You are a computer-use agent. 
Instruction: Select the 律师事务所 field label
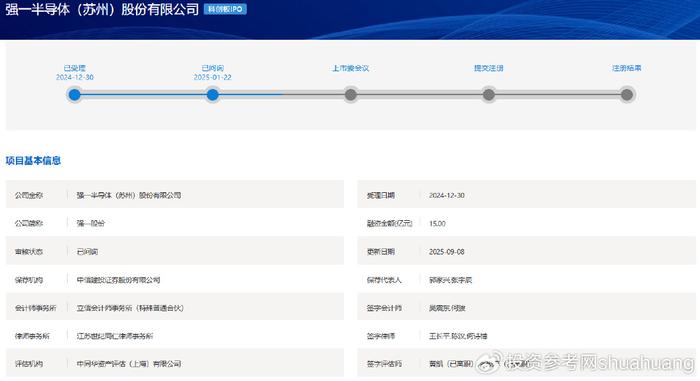coord(32,336)
